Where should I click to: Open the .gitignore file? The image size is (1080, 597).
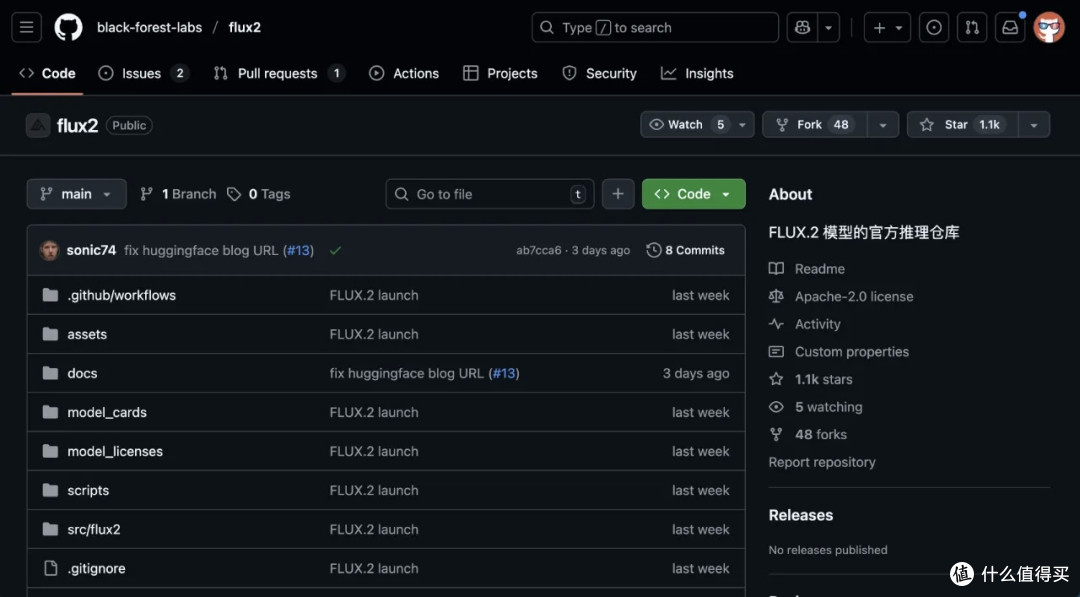(x=96, y=569)
